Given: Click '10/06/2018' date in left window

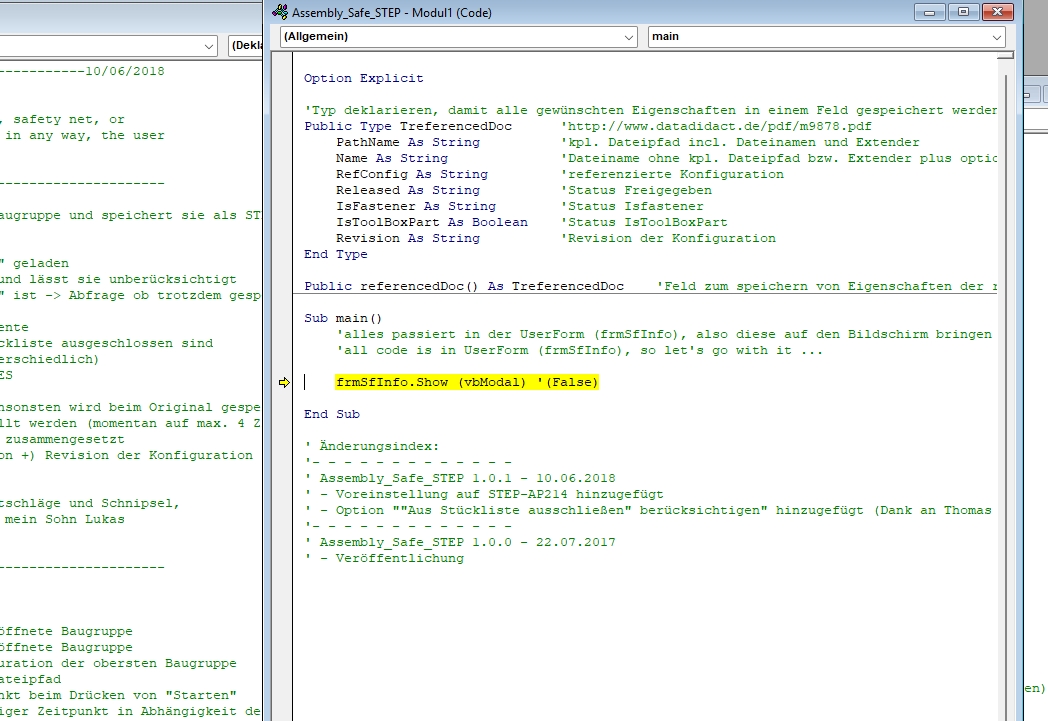Looking at the screenshot, I should click(124, 71).
